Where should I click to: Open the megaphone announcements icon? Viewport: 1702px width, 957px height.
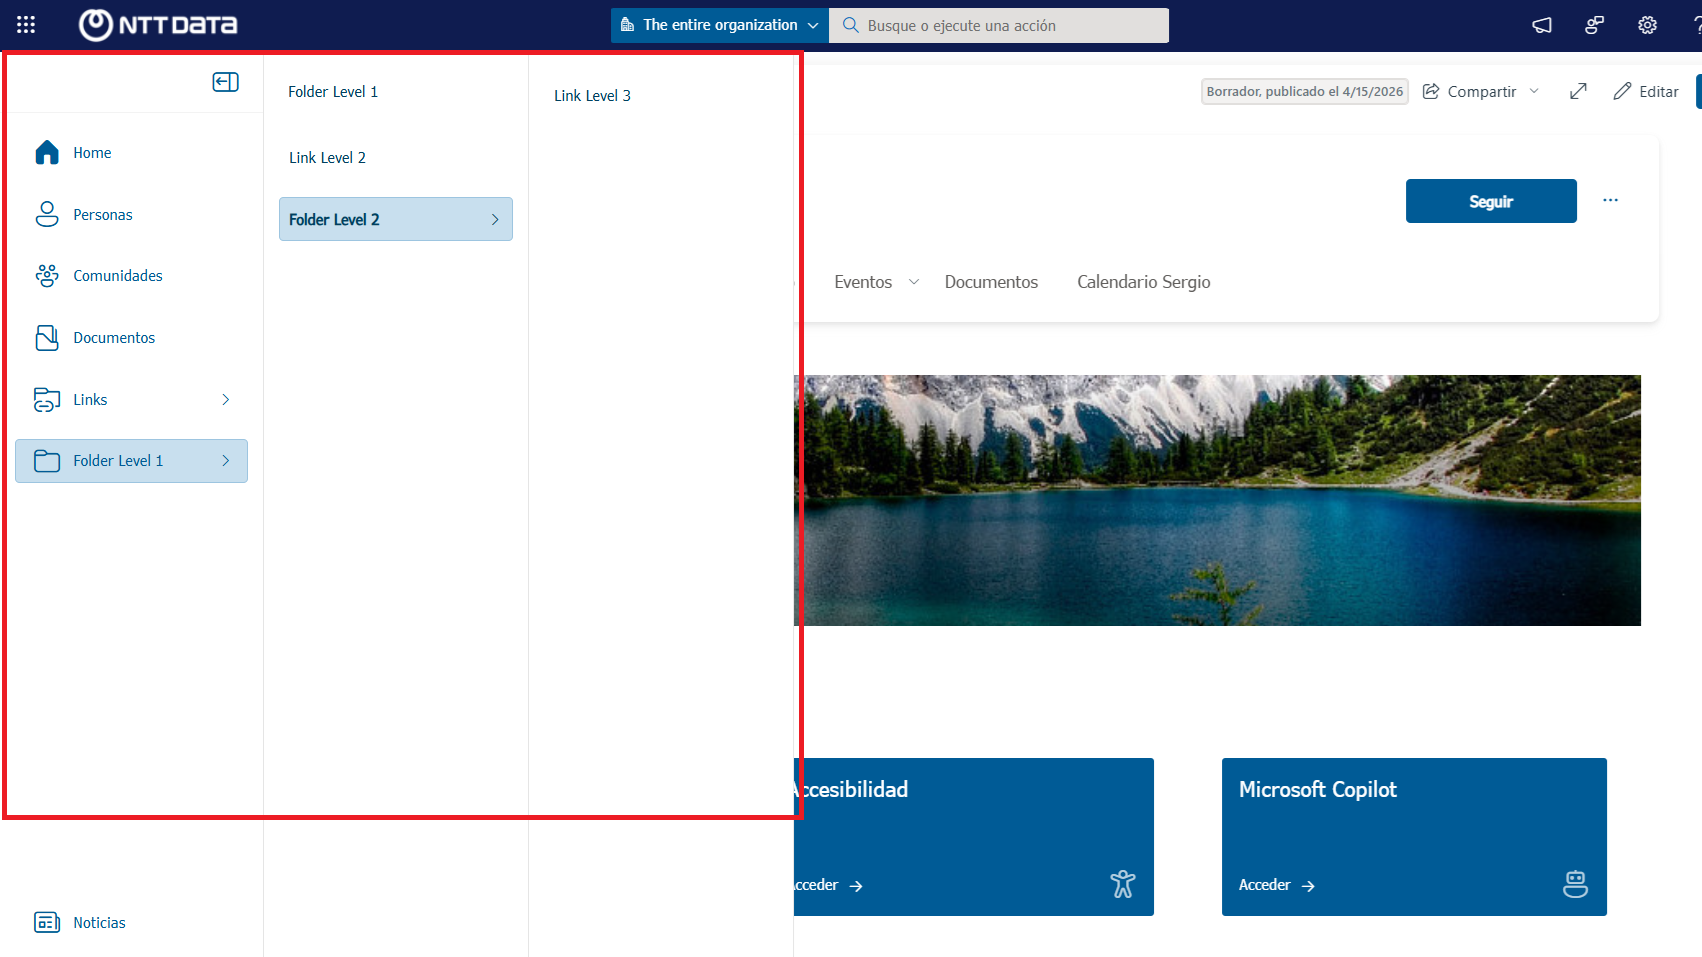(1542, 25)
